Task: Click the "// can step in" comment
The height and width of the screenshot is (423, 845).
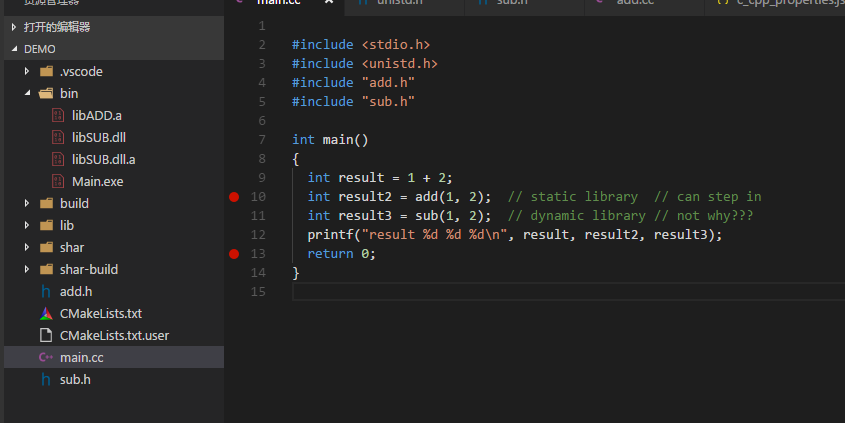Action: pos(708,197)
